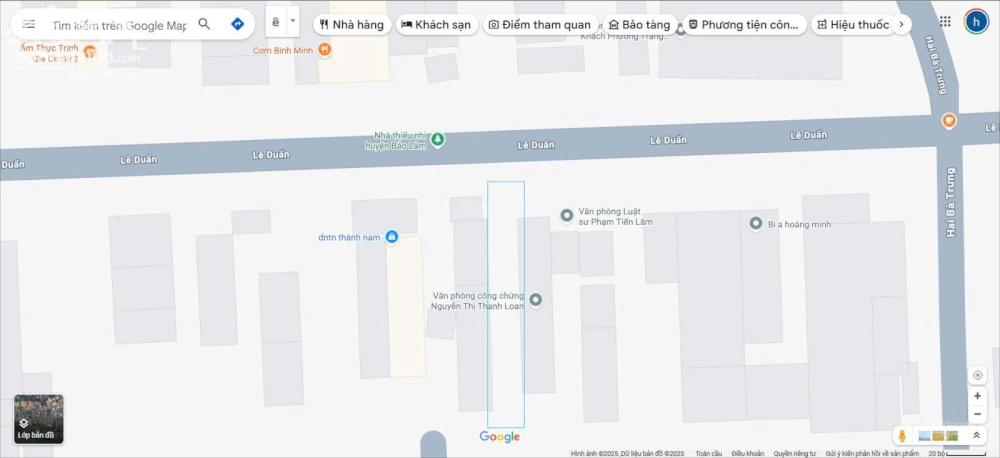Focus the Google Maps search field

[120, 25]
